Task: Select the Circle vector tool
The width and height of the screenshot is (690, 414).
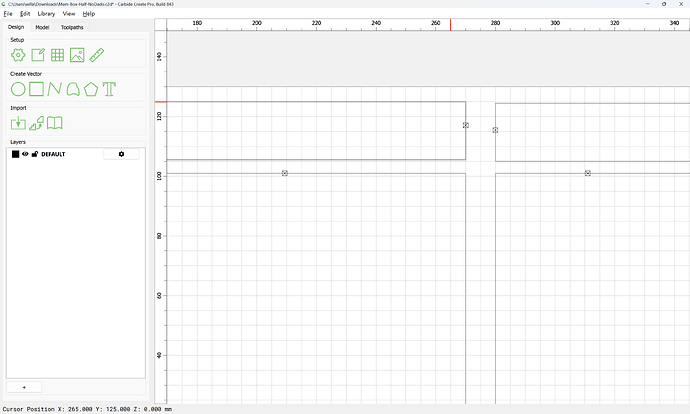Action: (18, 89)
